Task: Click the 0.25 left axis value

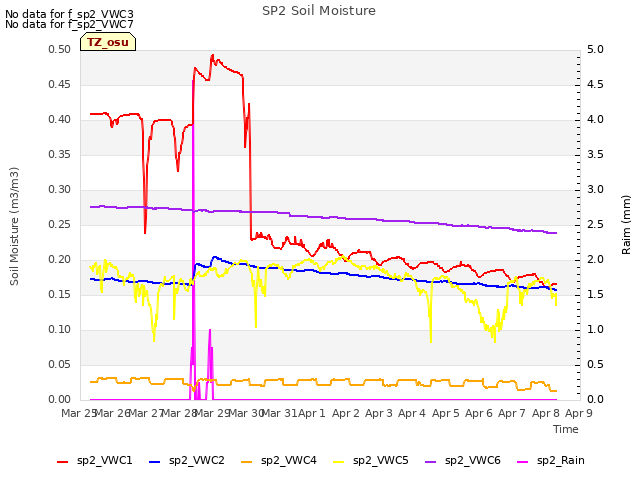Action: click(x=60, y=224)
